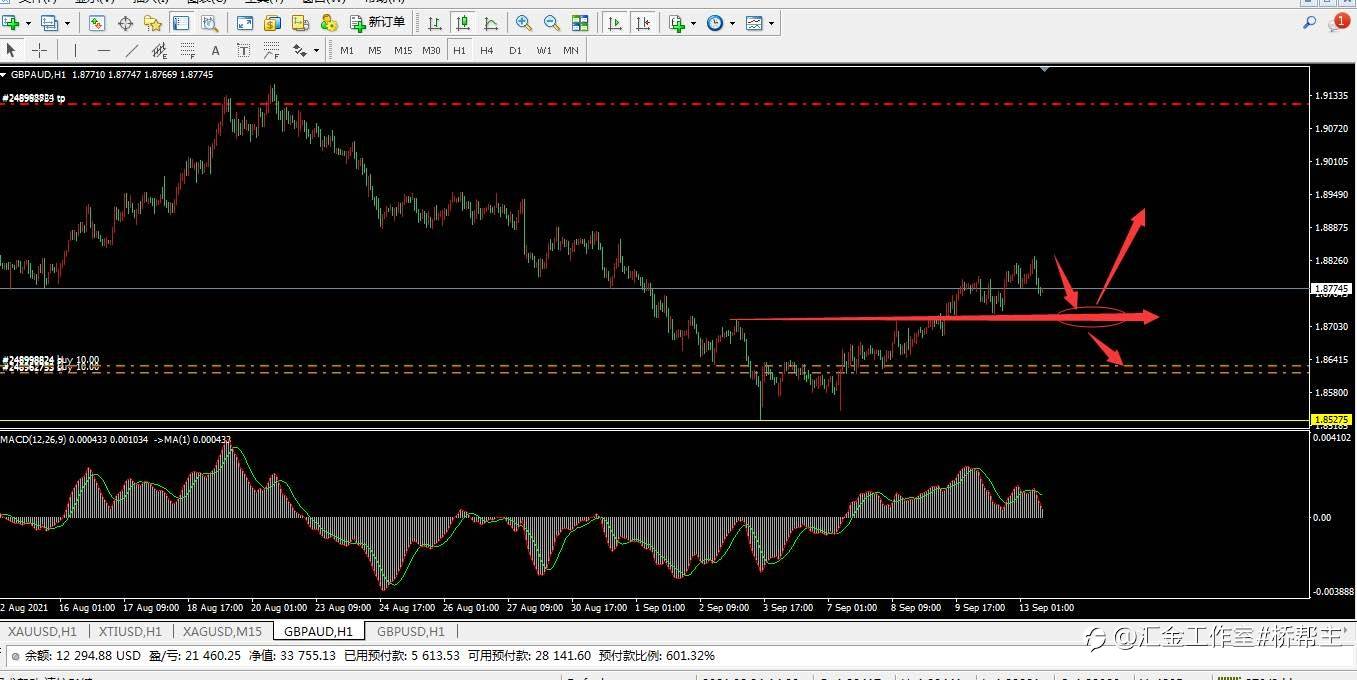
Task: Switch to bar chart type
Action: click(x=435, y=23)
